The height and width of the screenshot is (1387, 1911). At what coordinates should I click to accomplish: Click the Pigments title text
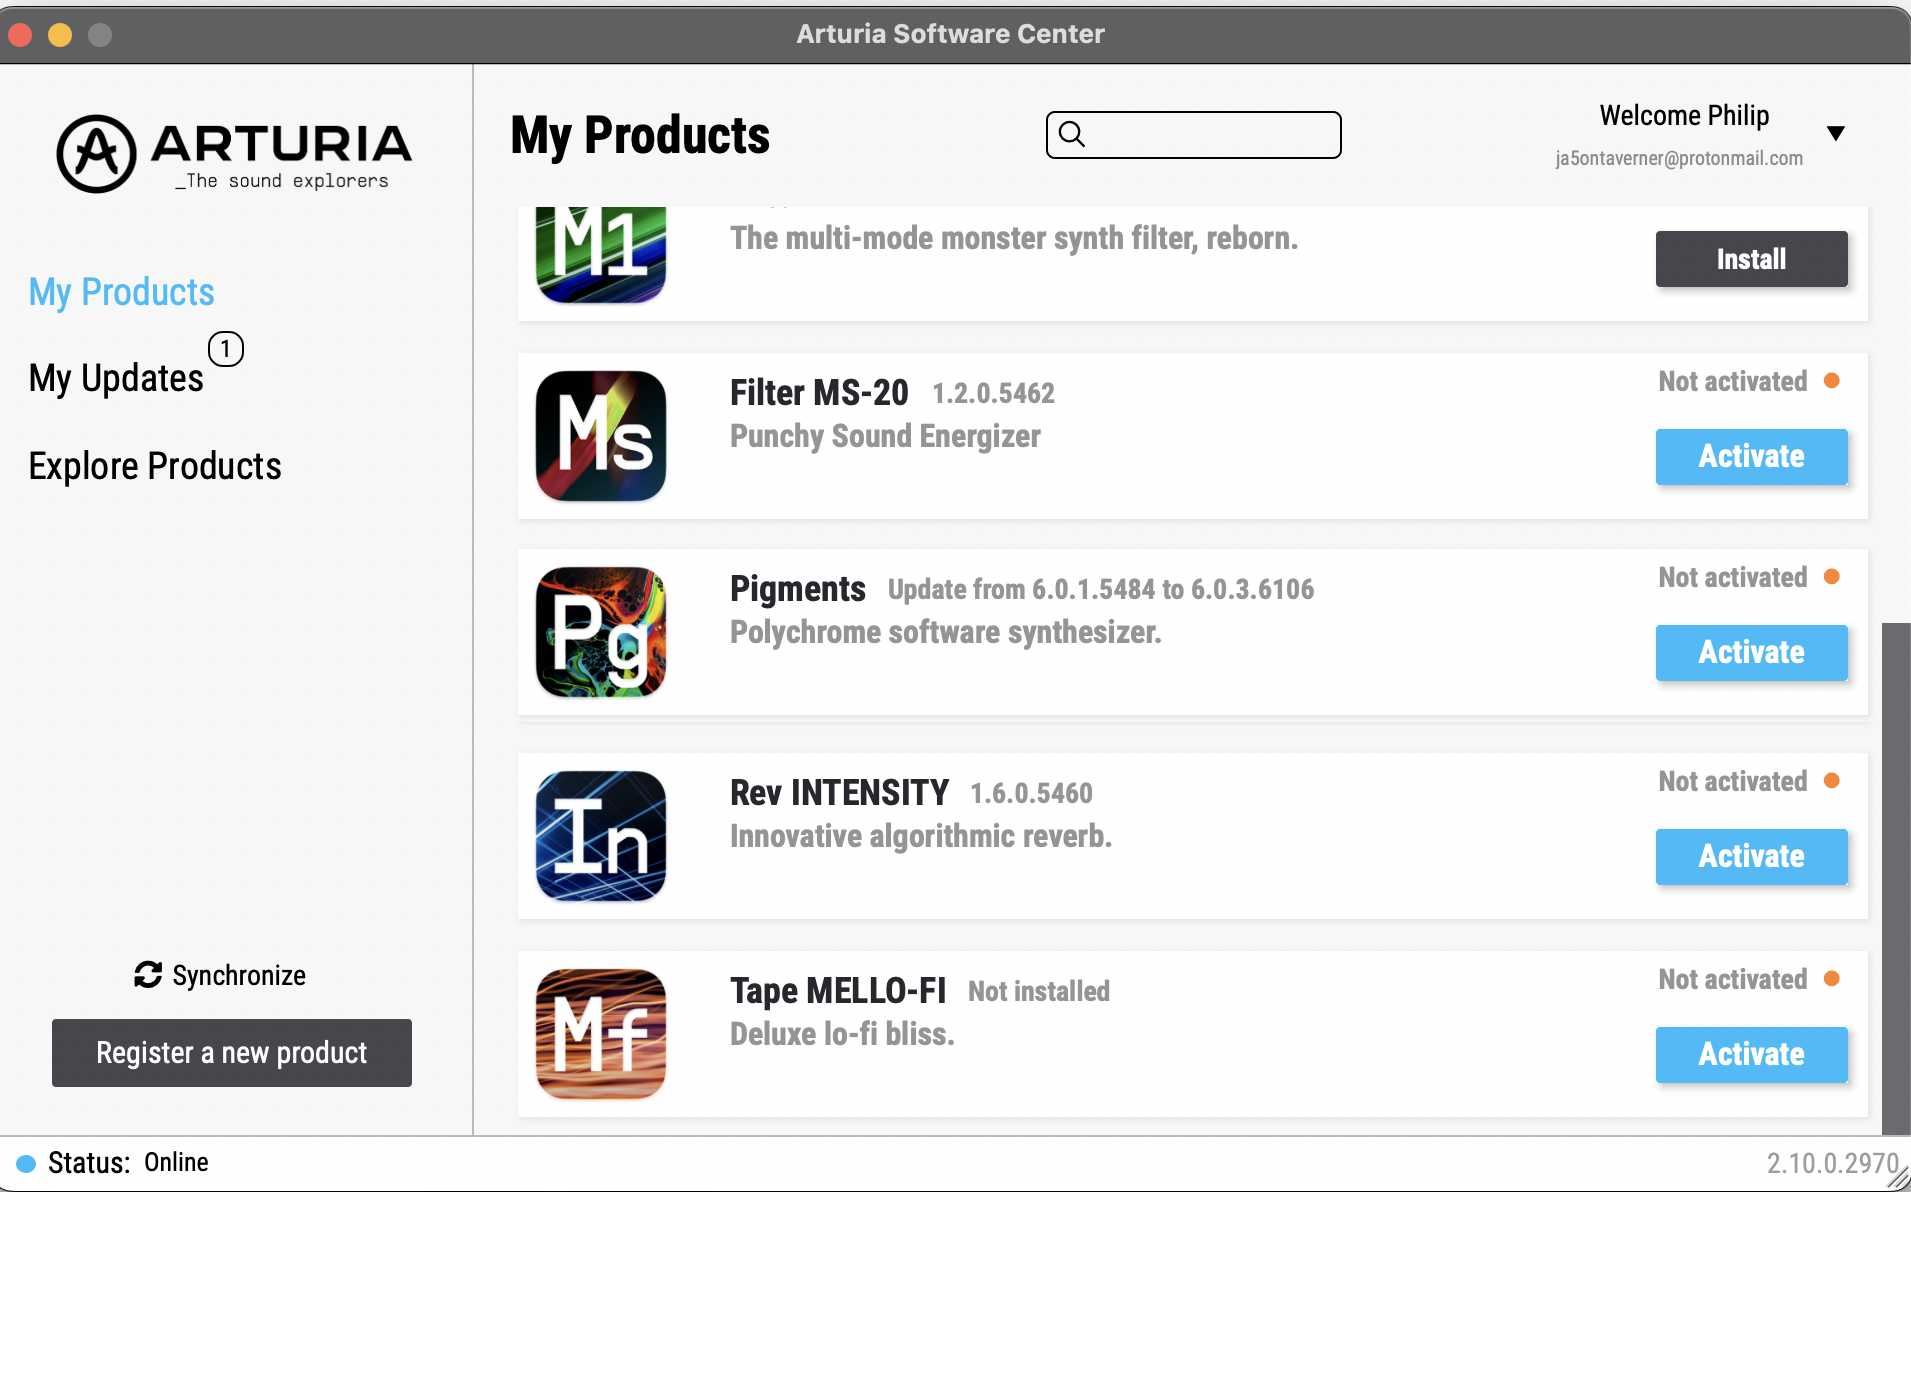[798, 589]
